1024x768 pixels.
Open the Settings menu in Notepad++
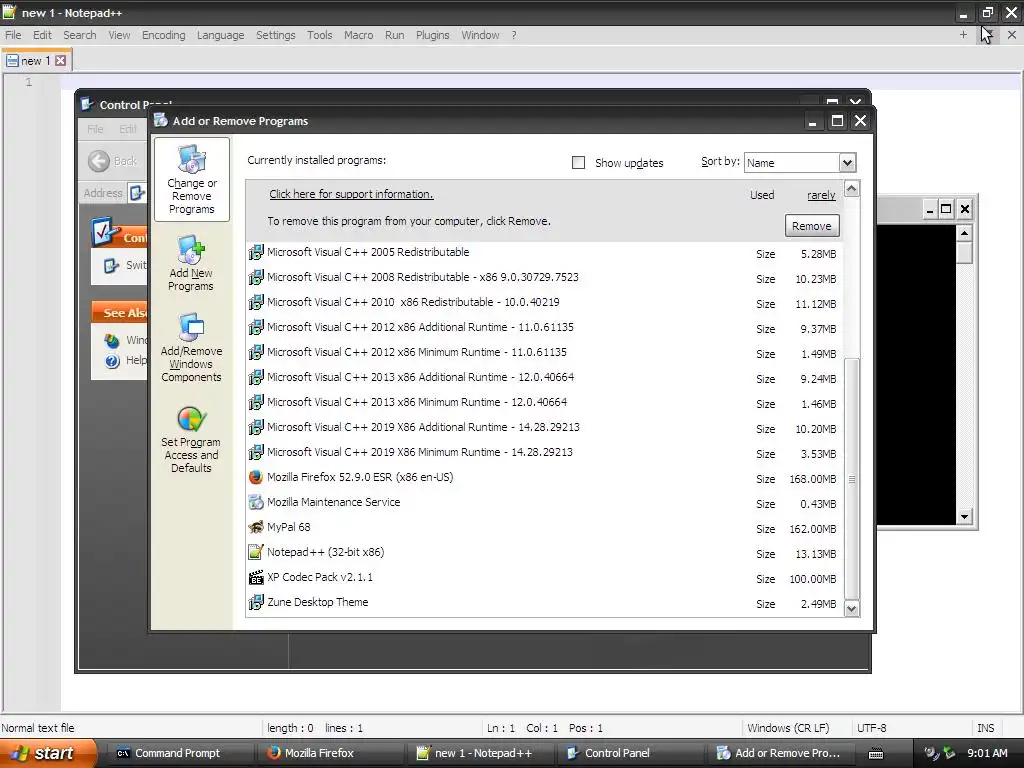pyautogui.click(x=276, y=35)
